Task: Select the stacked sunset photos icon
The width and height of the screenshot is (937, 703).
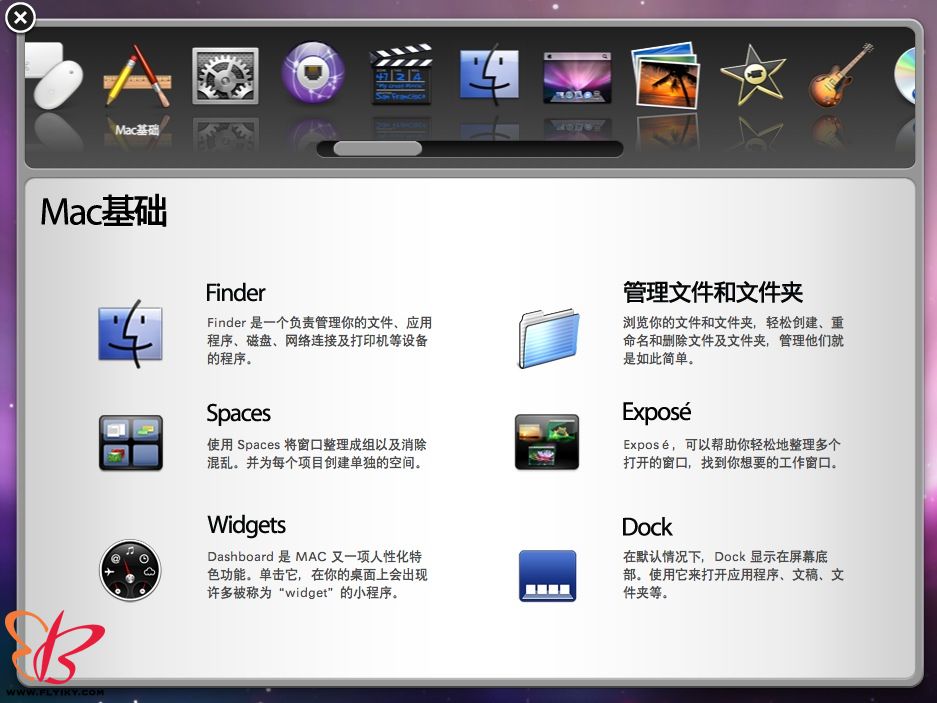Action: pos(665,75)
